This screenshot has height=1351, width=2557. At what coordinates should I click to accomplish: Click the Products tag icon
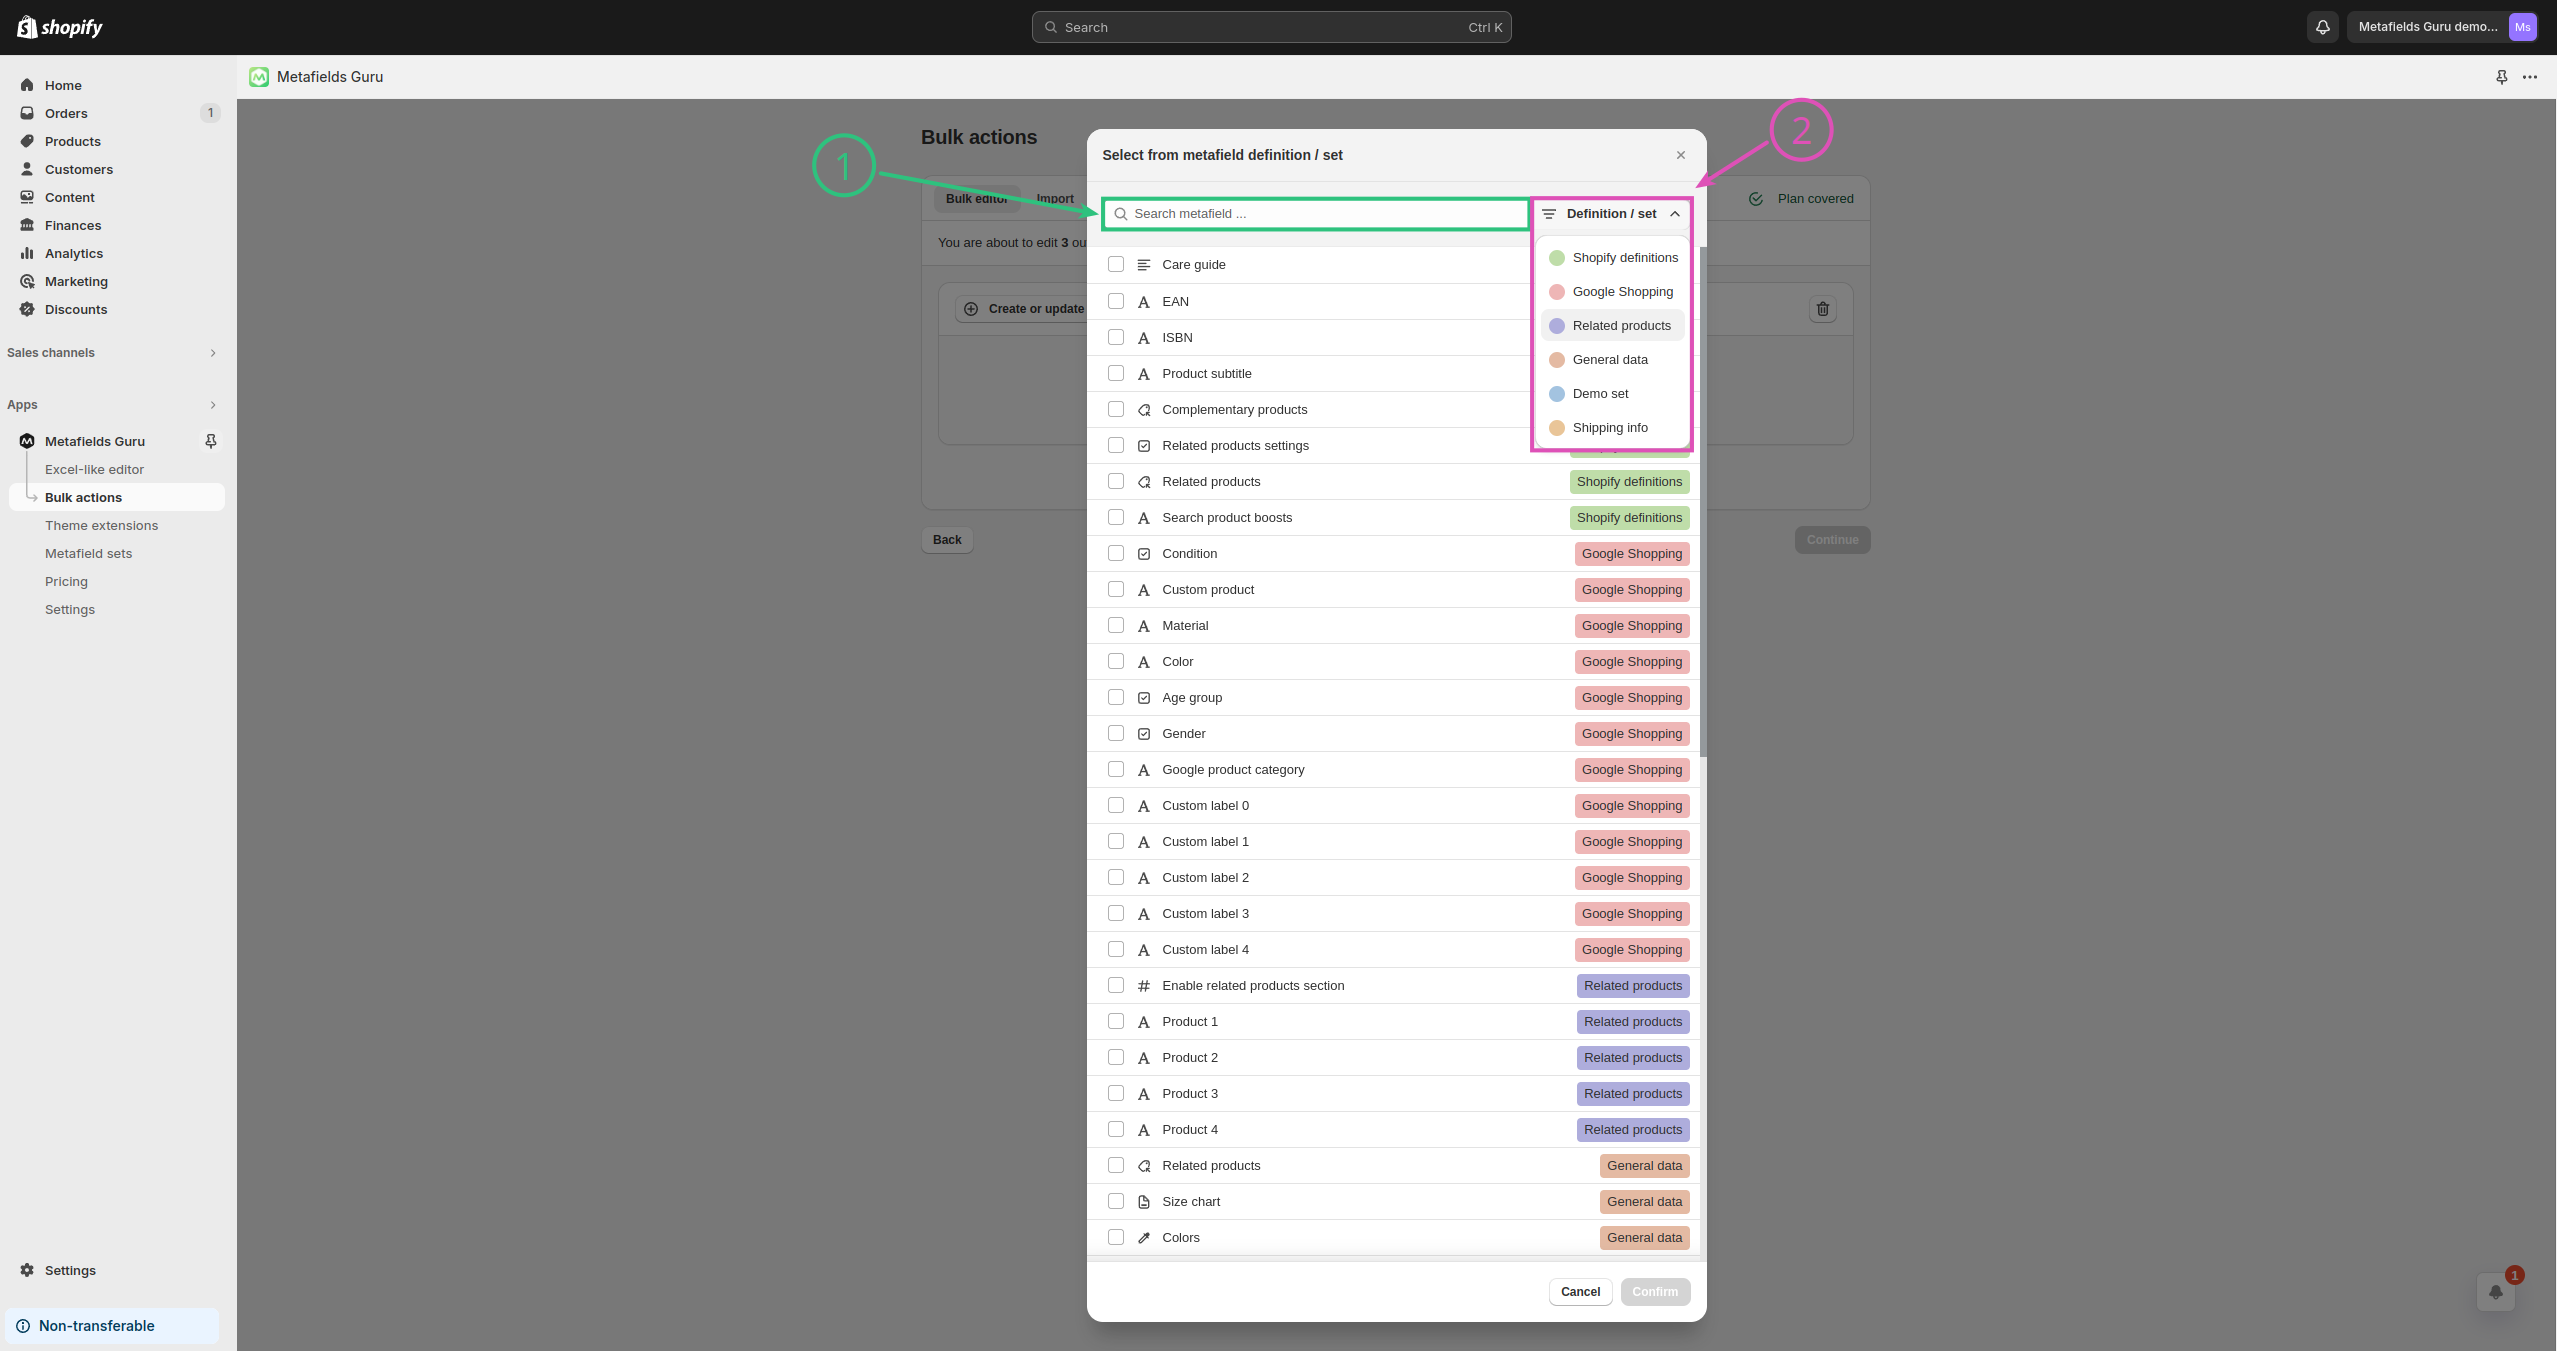[x=27, y=141]
